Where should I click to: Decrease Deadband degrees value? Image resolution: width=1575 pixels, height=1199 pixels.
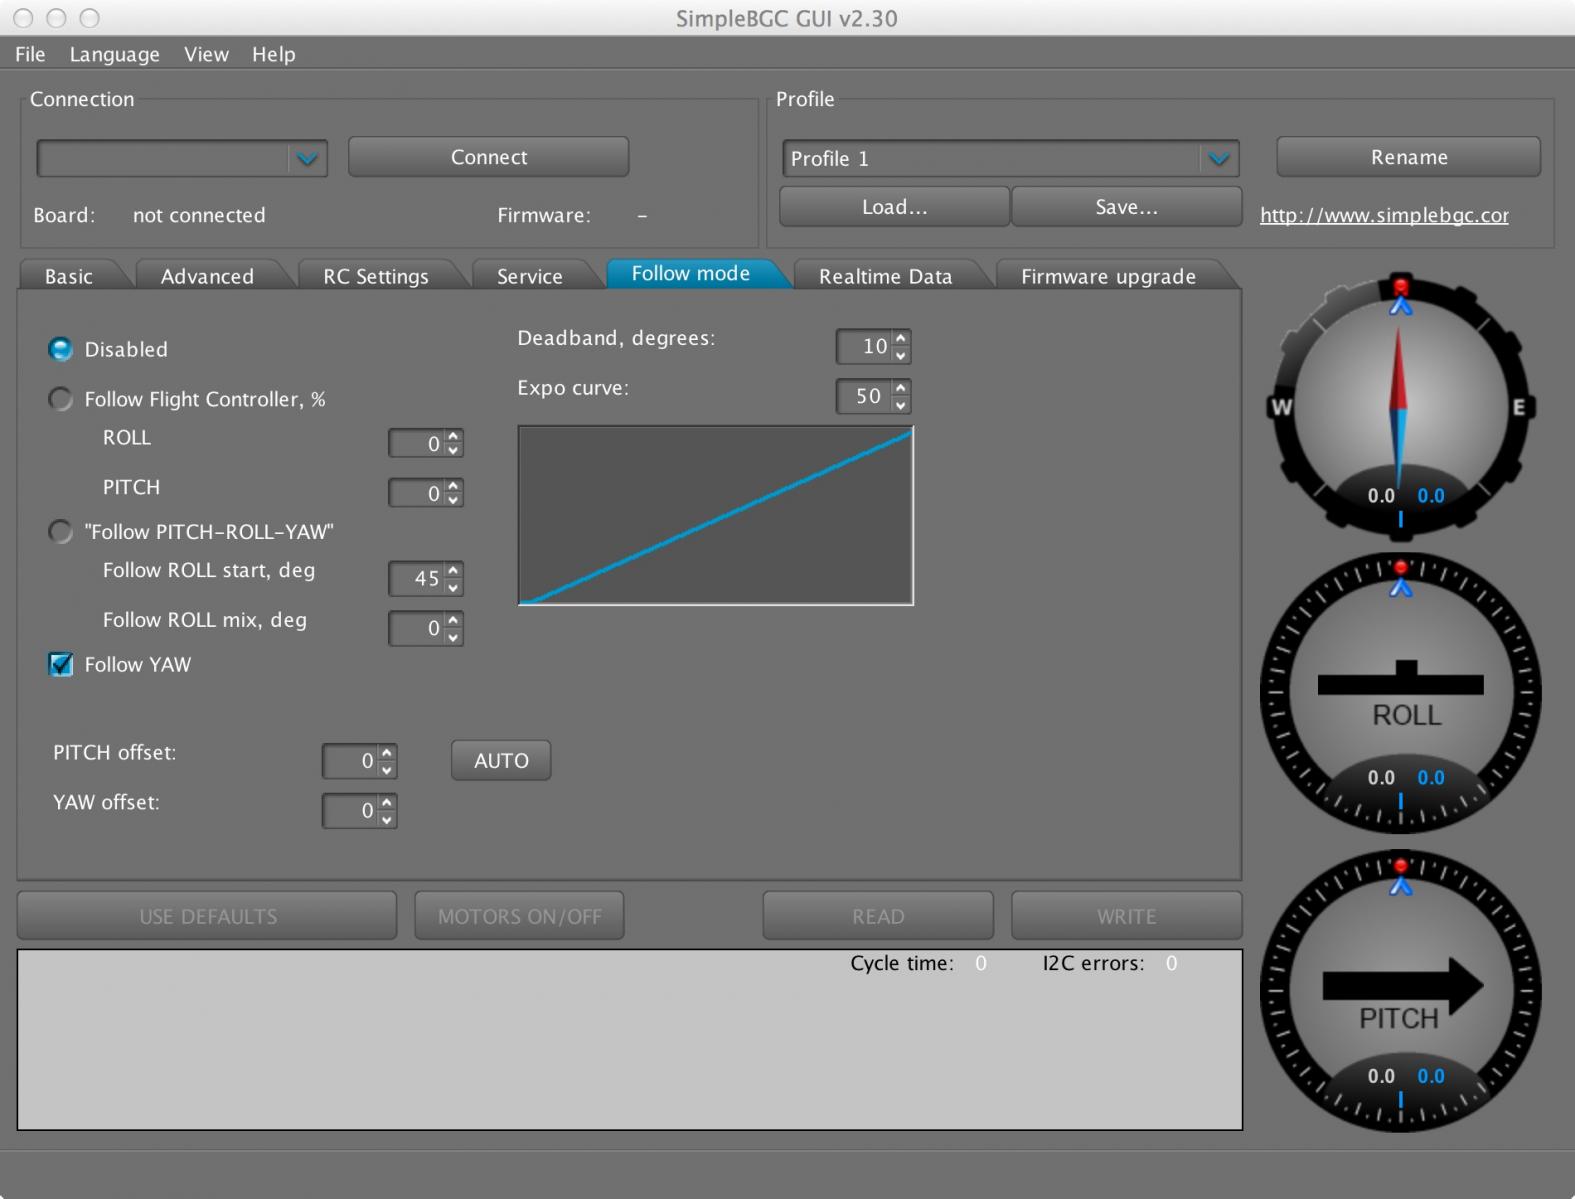click(x=901, y=354)
